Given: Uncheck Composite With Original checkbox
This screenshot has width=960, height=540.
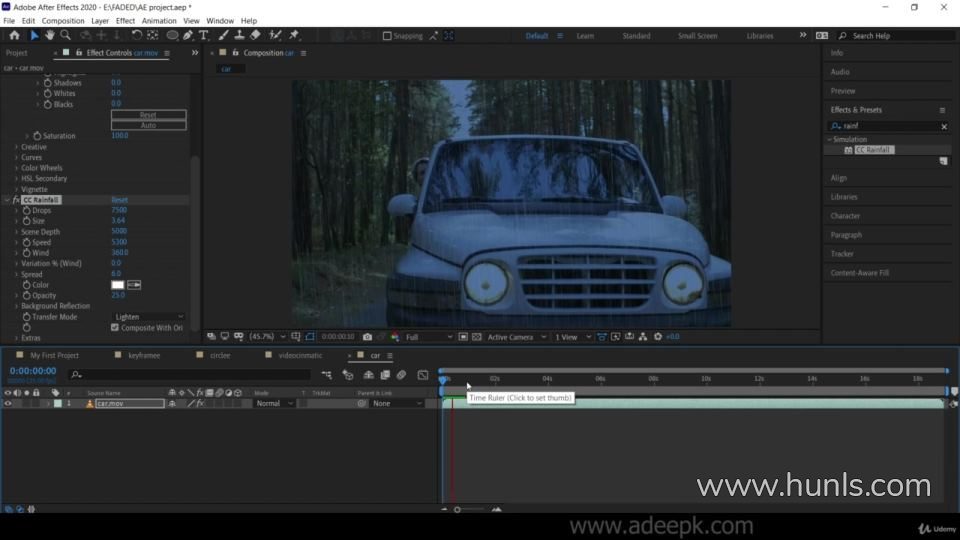Looking at the screenshot, I should pos(115,327).
